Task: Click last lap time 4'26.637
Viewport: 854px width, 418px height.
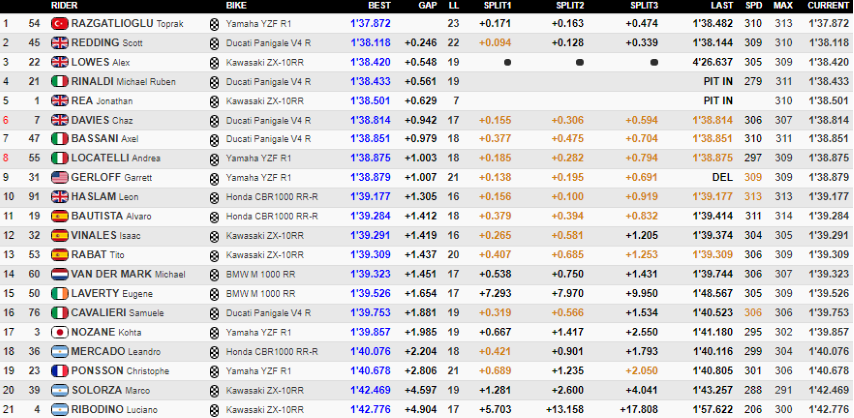Action: tap(713, 62)
